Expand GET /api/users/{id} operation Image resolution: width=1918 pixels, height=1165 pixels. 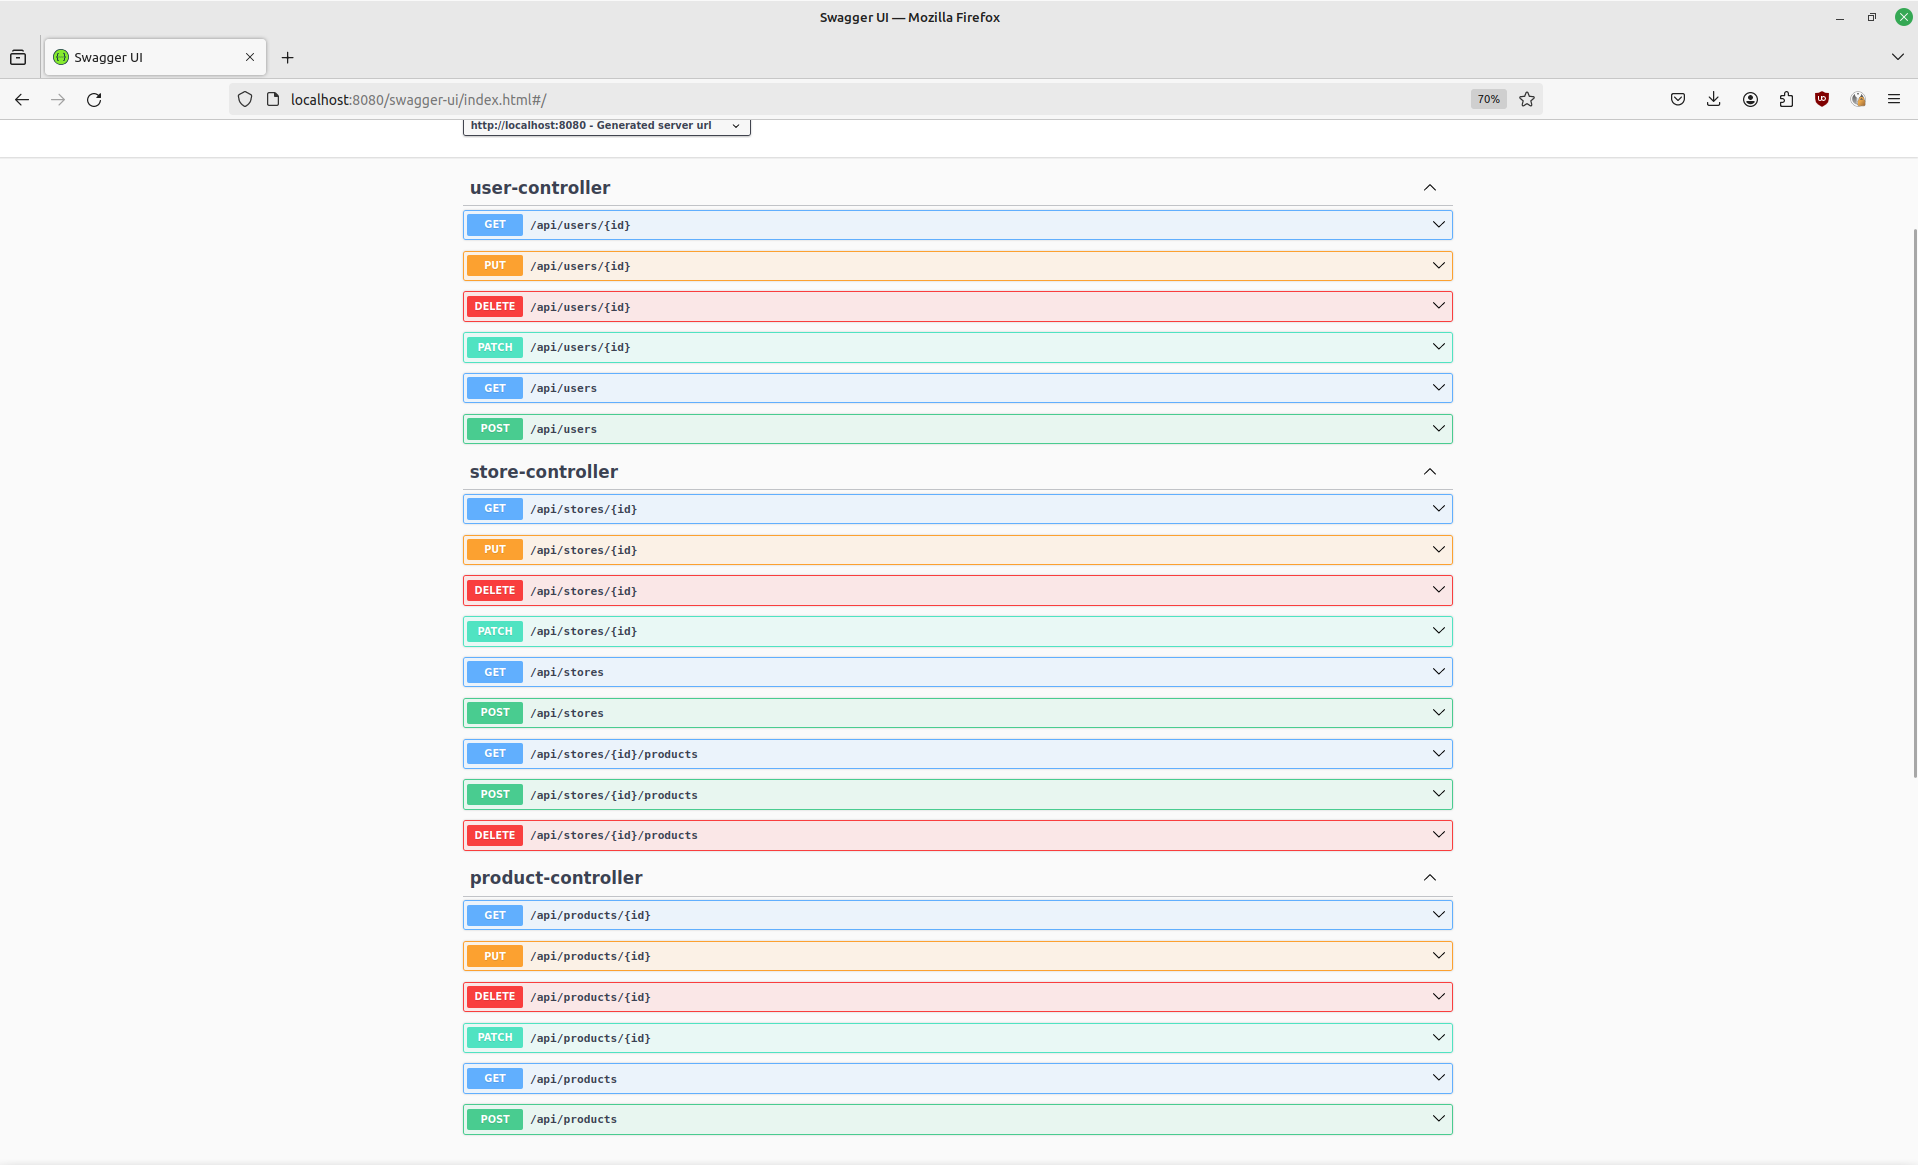(x=958, y=225)
